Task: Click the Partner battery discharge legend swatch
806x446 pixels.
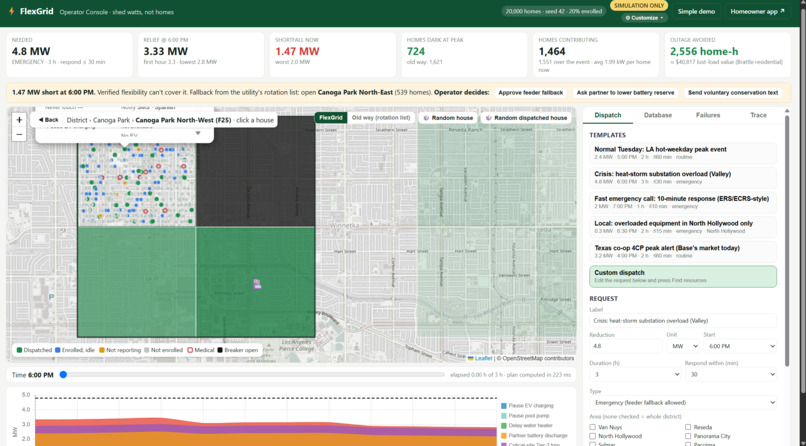Action: (x=504, y=436)
